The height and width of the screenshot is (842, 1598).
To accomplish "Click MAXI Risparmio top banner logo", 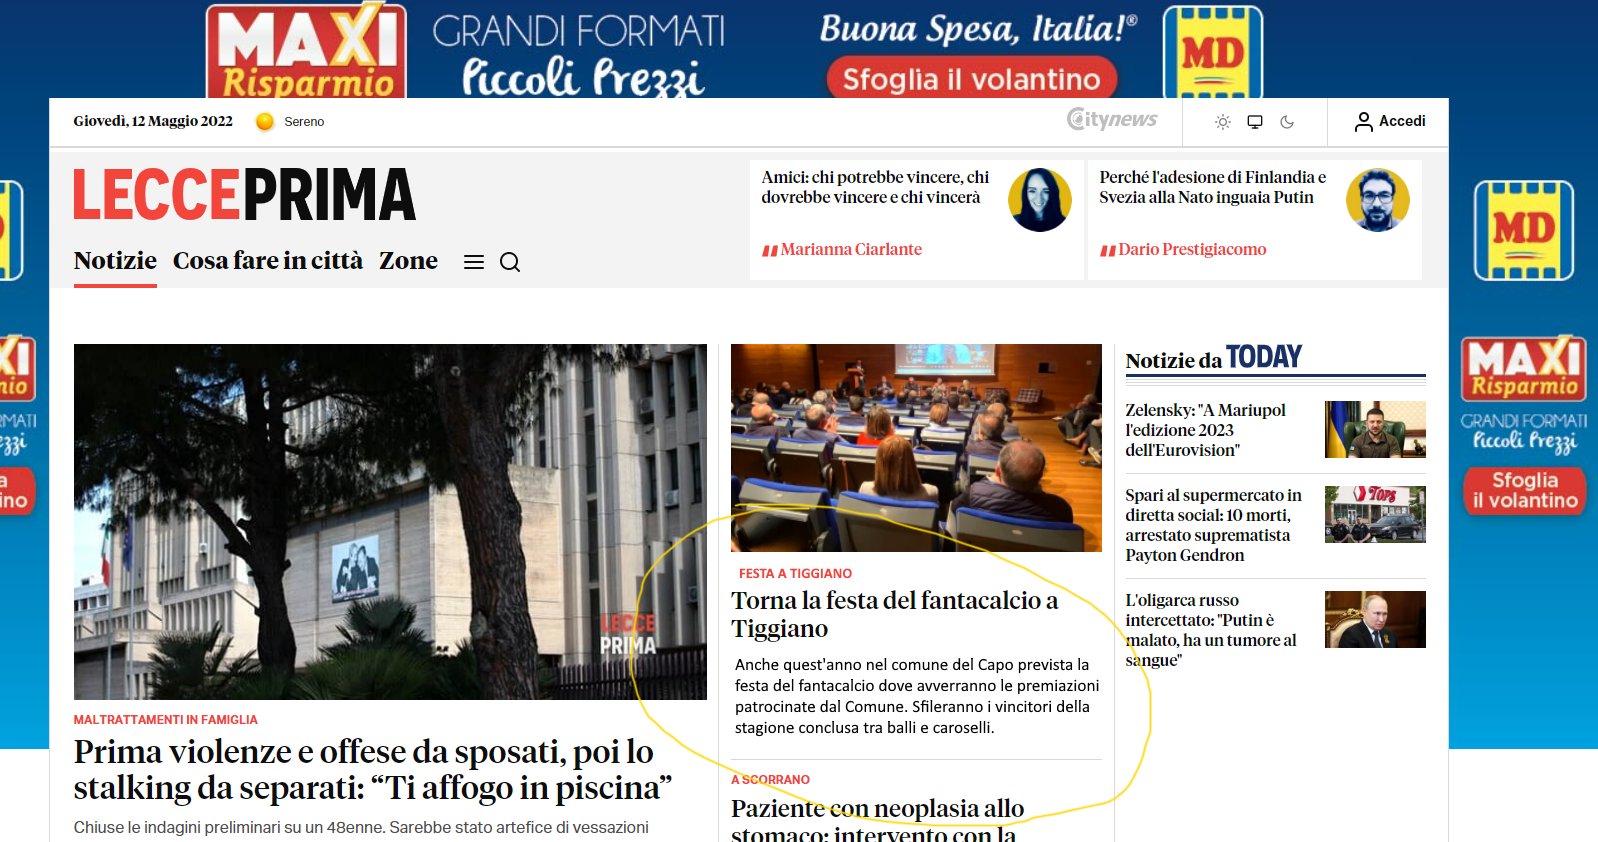I will coord(306,52).
